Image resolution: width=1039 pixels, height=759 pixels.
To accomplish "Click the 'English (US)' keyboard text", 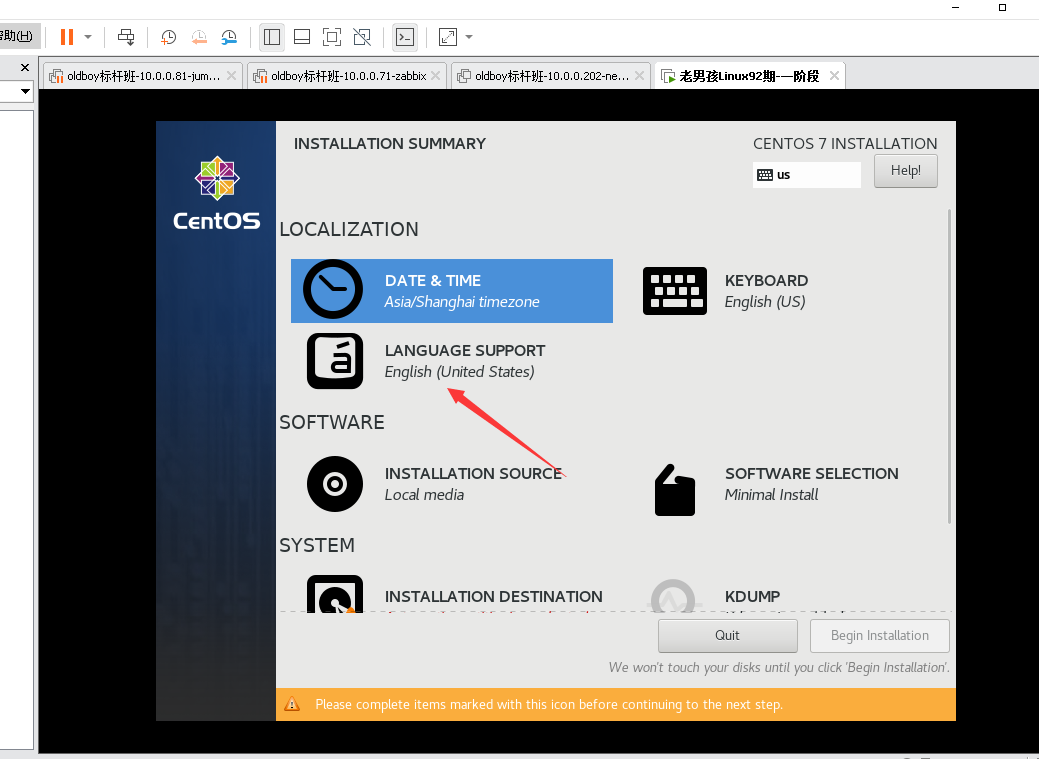I will tap(765, 302).
